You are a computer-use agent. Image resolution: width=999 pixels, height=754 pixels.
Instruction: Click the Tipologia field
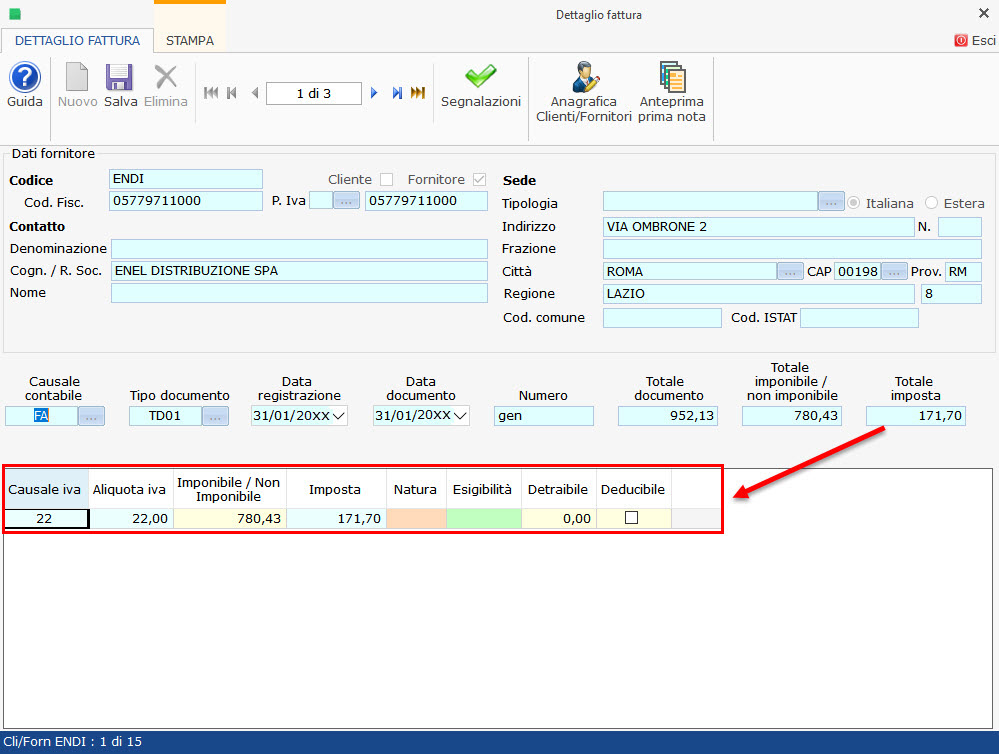pyautogui.click(x=710, y=201)
